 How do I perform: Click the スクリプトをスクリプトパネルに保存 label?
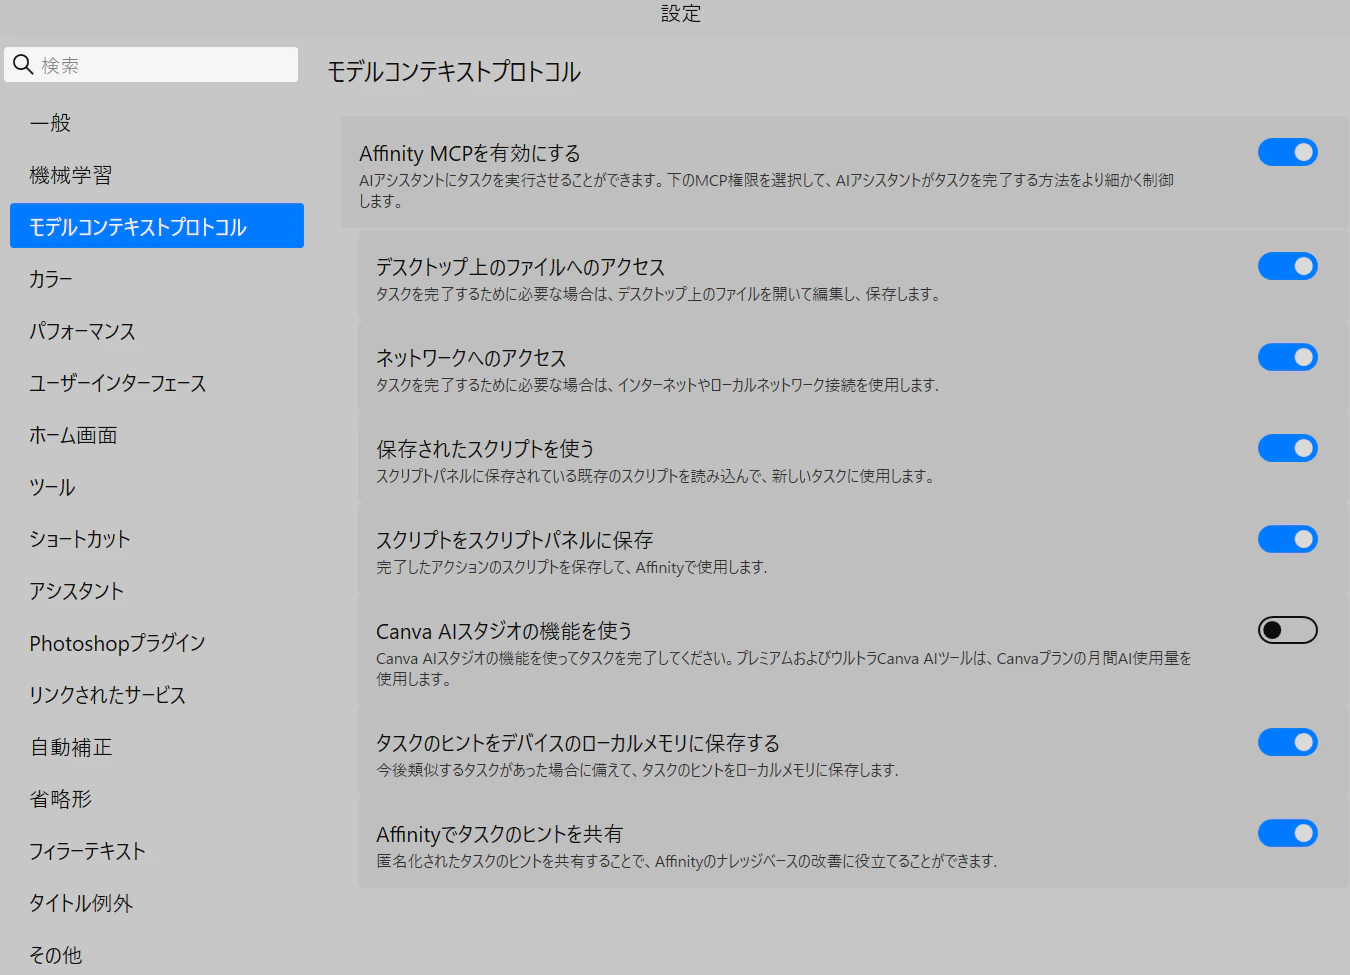514,540
